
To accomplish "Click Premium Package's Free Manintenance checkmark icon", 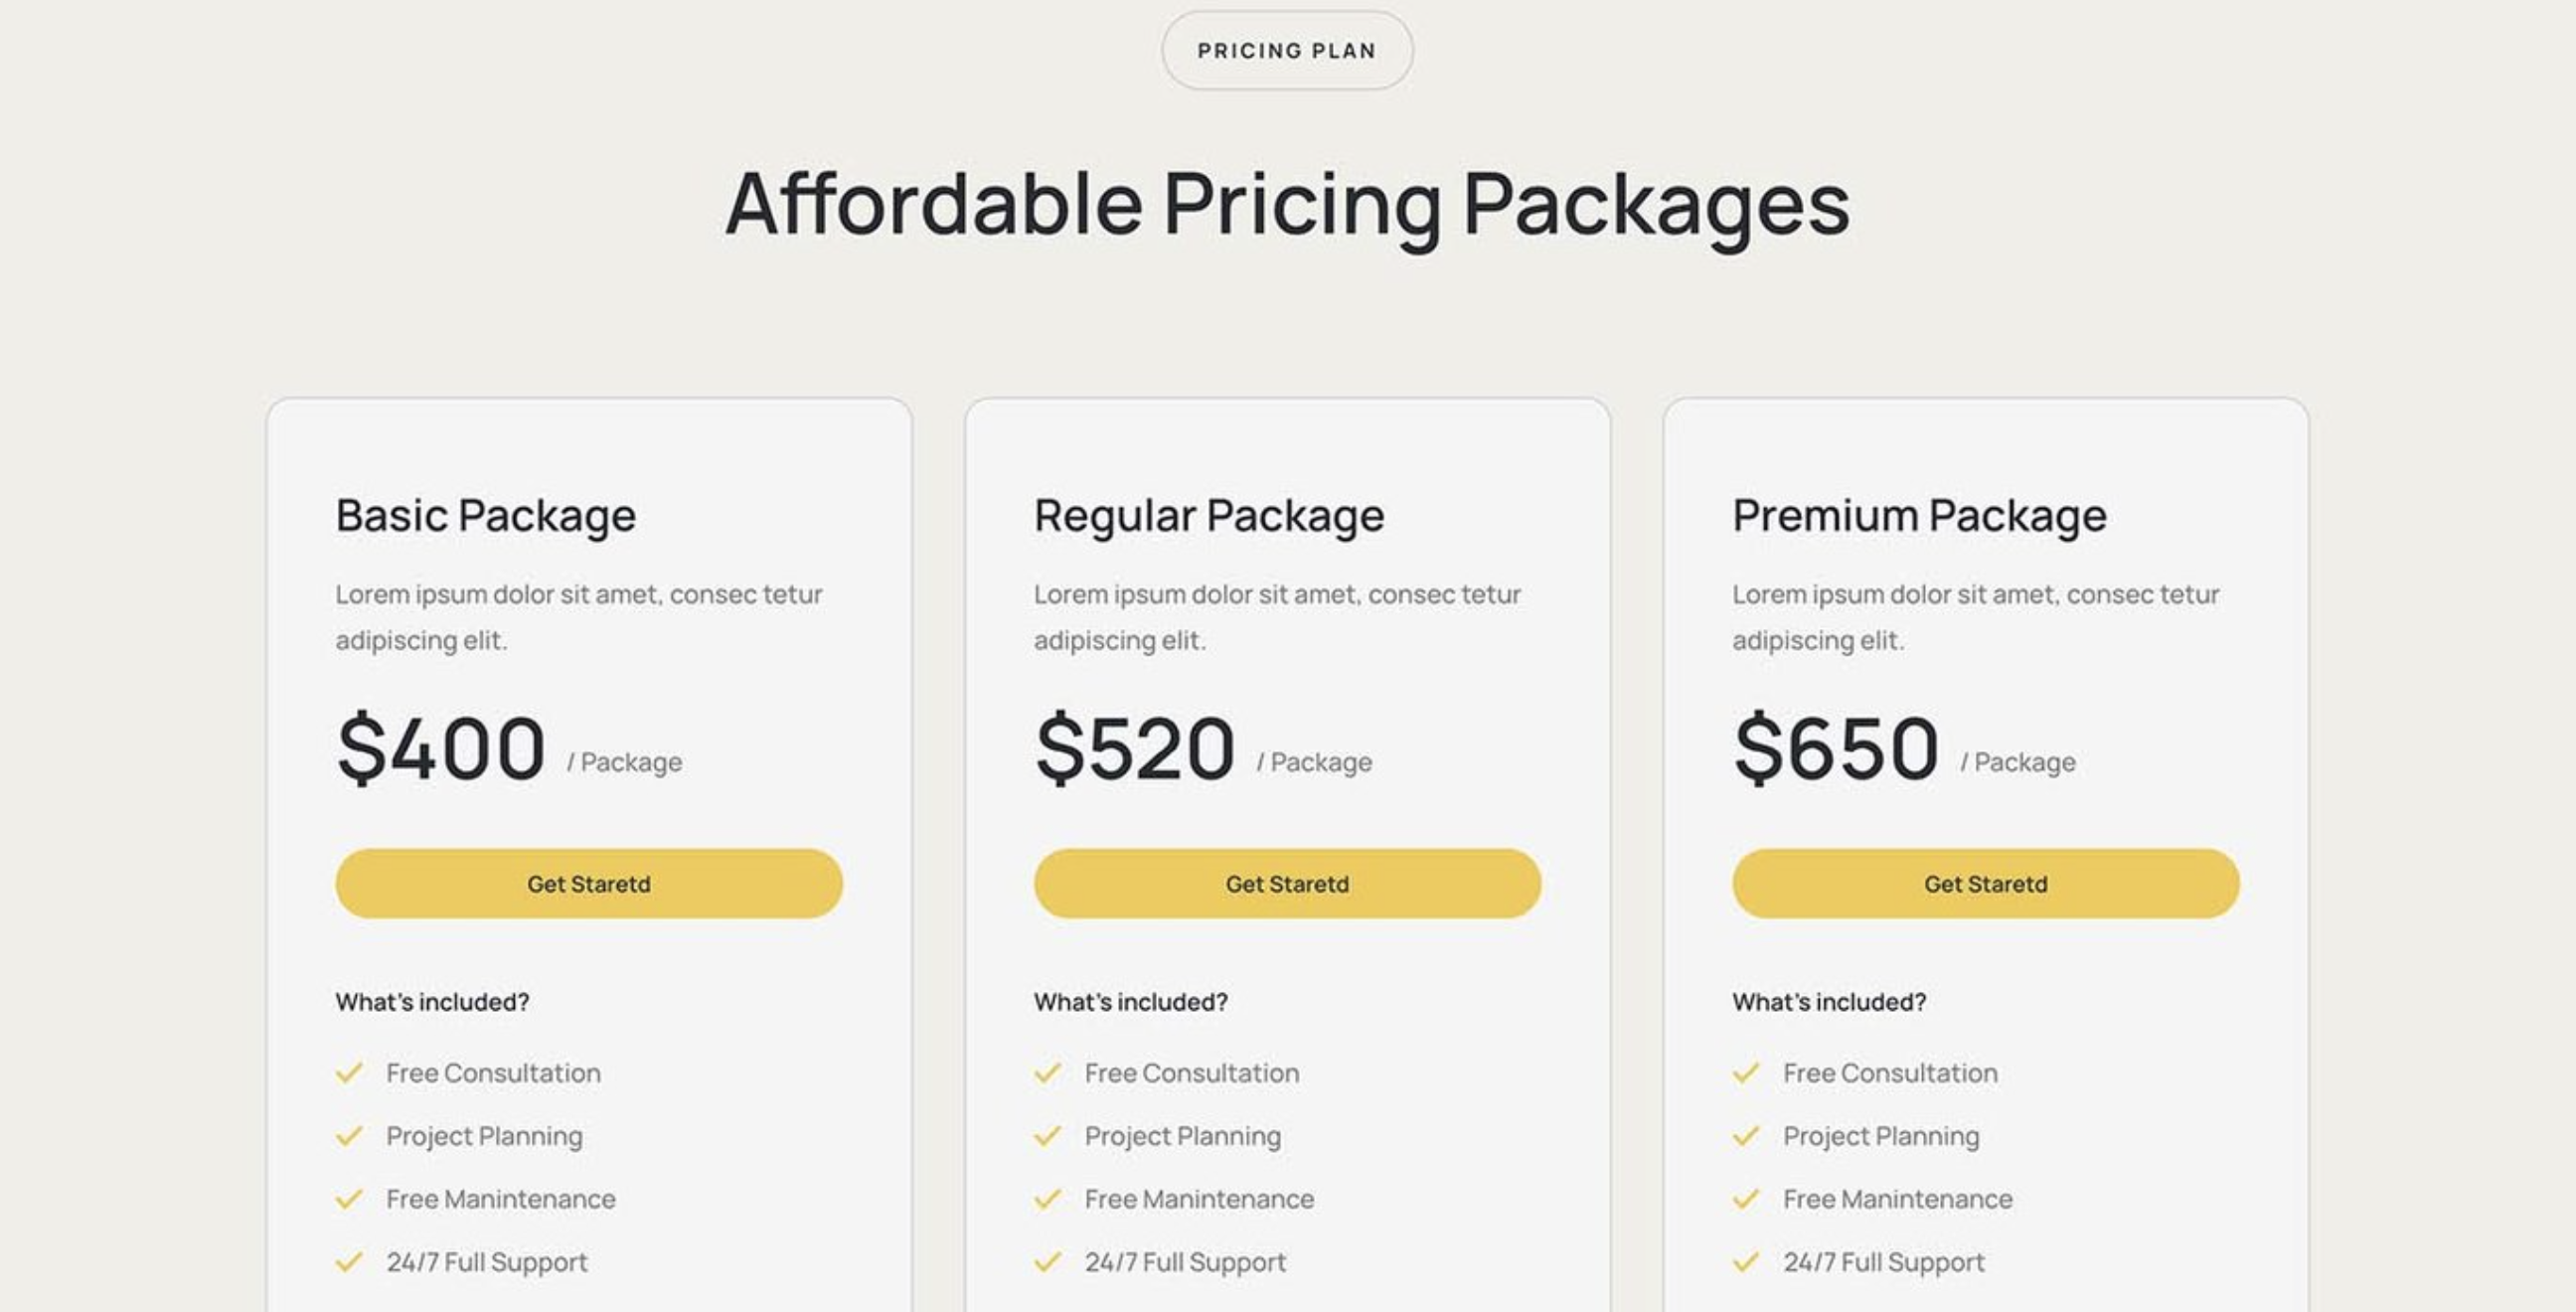I will tap(1745, 1199).
